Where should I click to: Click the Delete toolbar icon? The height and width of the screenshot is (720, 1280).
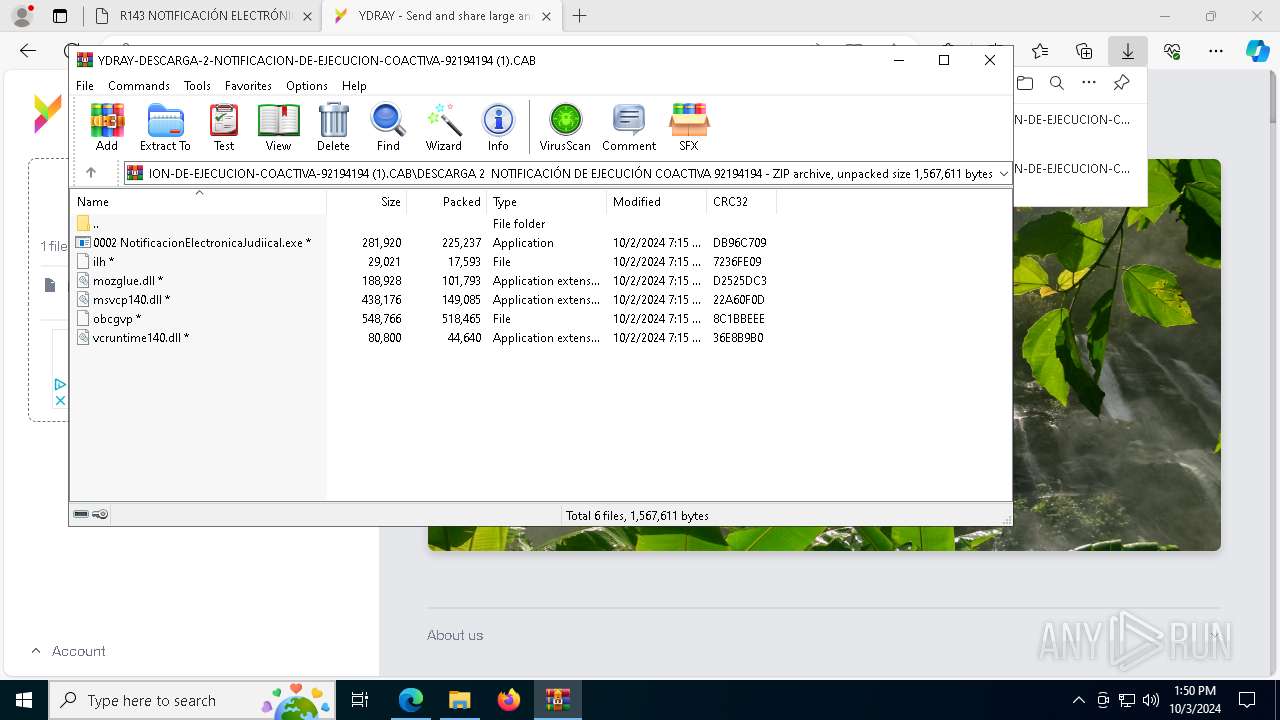(x=333, y=127)
